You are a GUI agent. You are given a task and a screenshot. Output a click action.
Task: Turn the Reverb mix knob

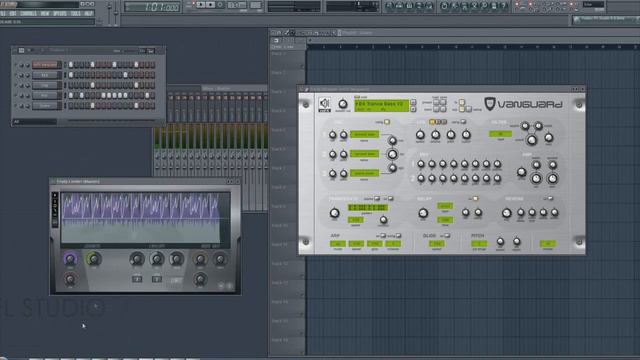coord(507,213)
